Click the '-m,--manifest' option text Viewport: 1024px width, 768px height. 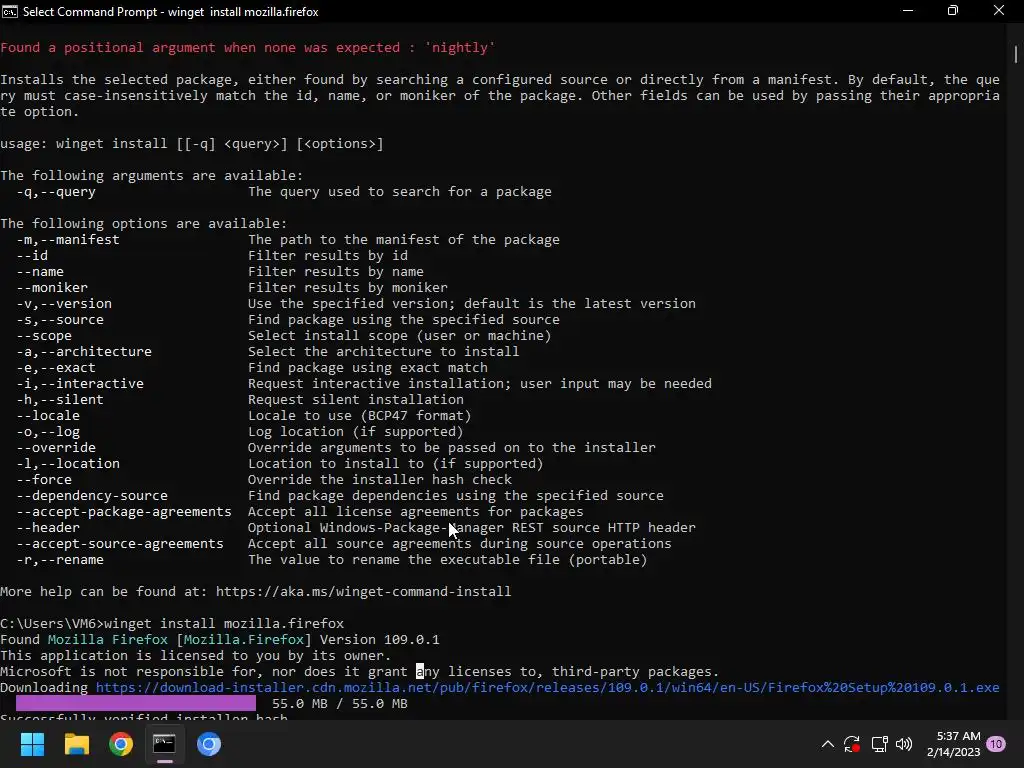coord(68,240)
